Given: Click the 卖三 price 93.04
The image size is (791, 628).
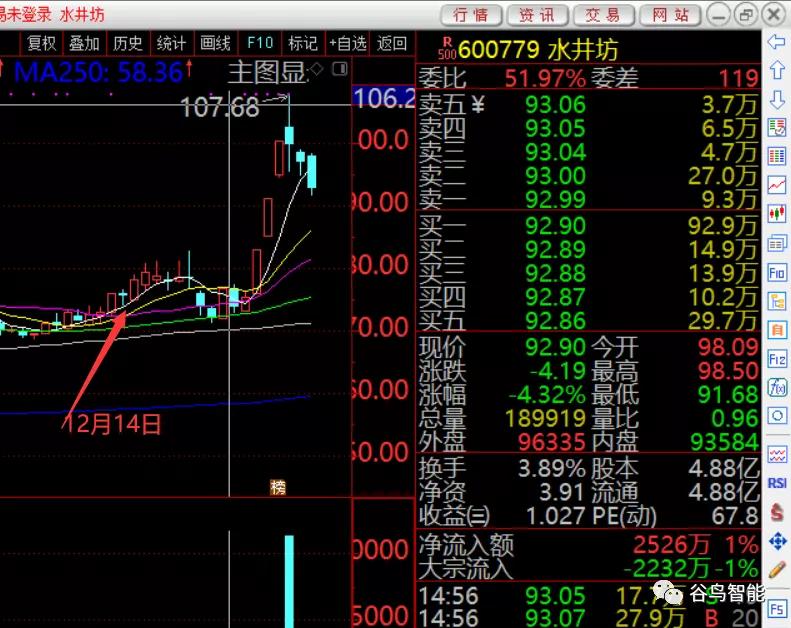Looking at the screenshot, I should click(555, 152).
